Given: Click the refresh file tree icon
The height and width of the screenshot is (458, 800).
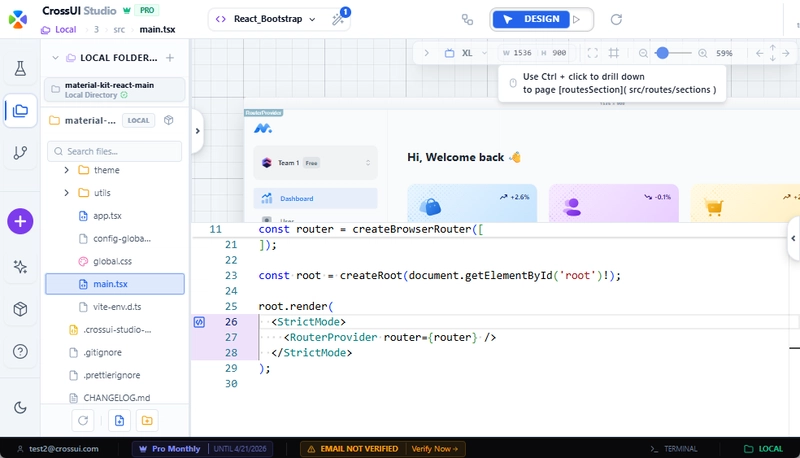Looking at the screenshot, I should tap(83, 421).
